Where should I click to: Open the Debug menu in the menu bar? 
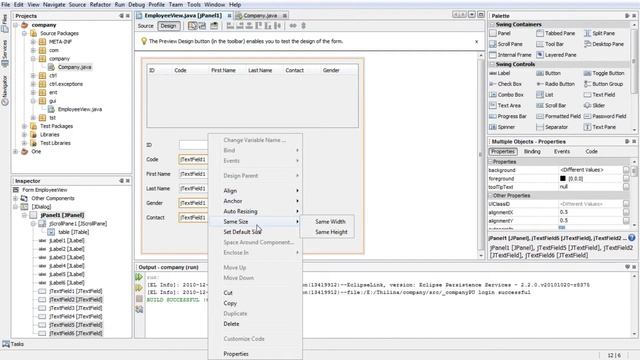coord(136,4)
